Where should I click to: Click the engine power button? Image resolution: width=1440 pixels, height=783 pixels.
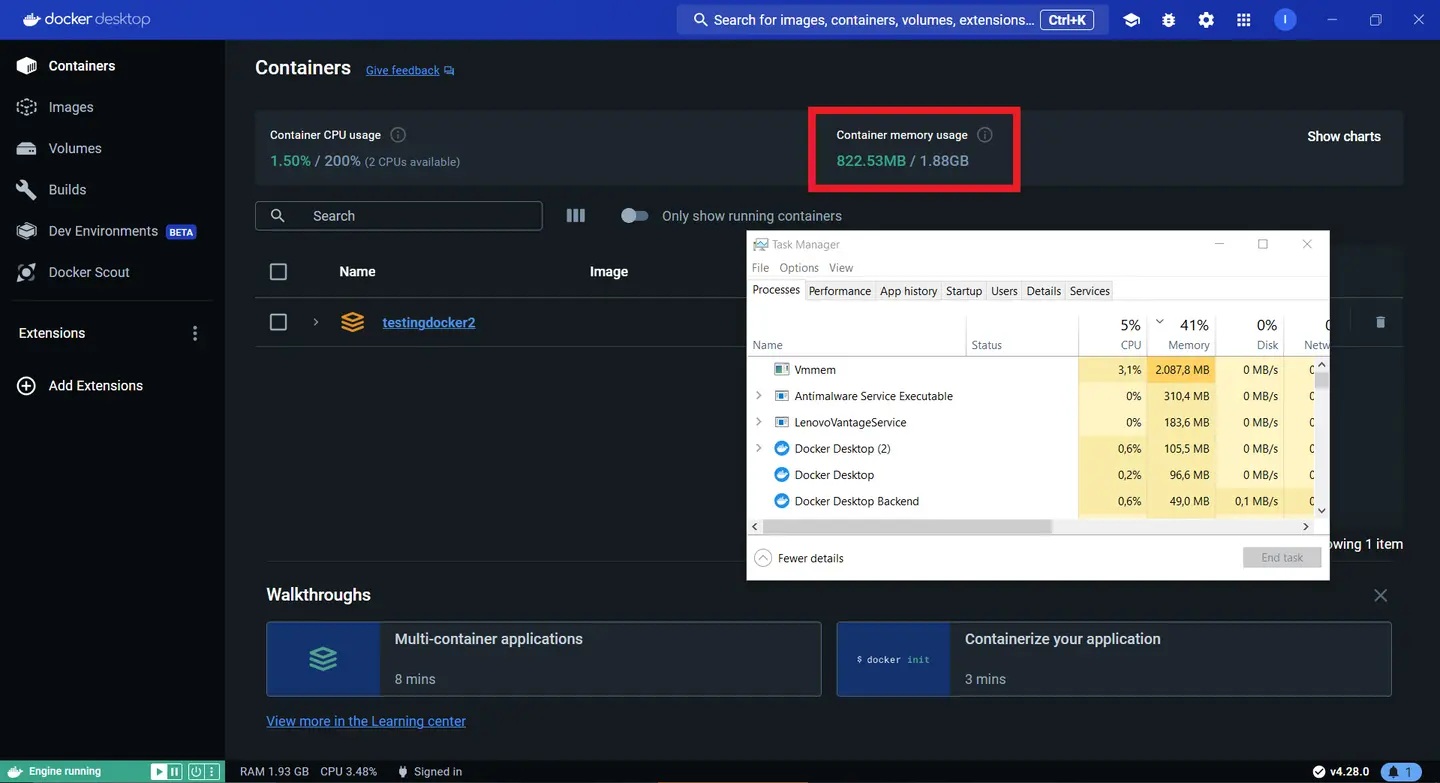click(196, 772)
